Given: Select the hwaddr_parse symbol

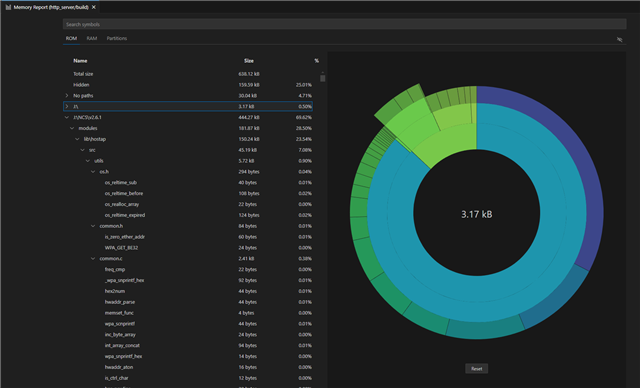Looking at the screenshot, I should coord(120,302).
